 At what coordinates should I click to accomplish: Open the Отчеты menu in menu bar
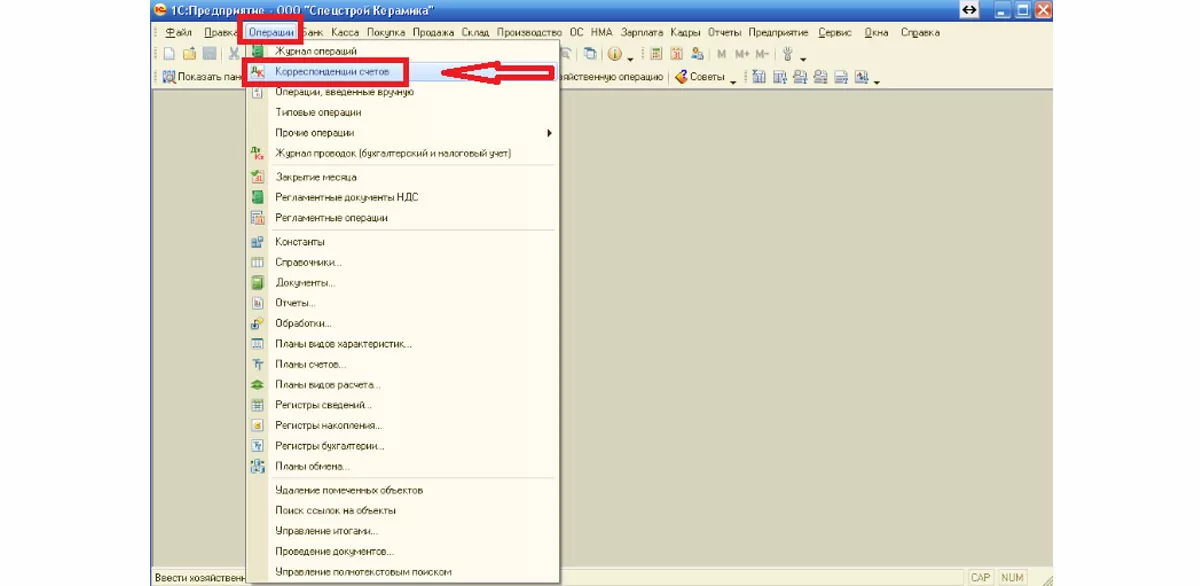(x=725, y=32)
